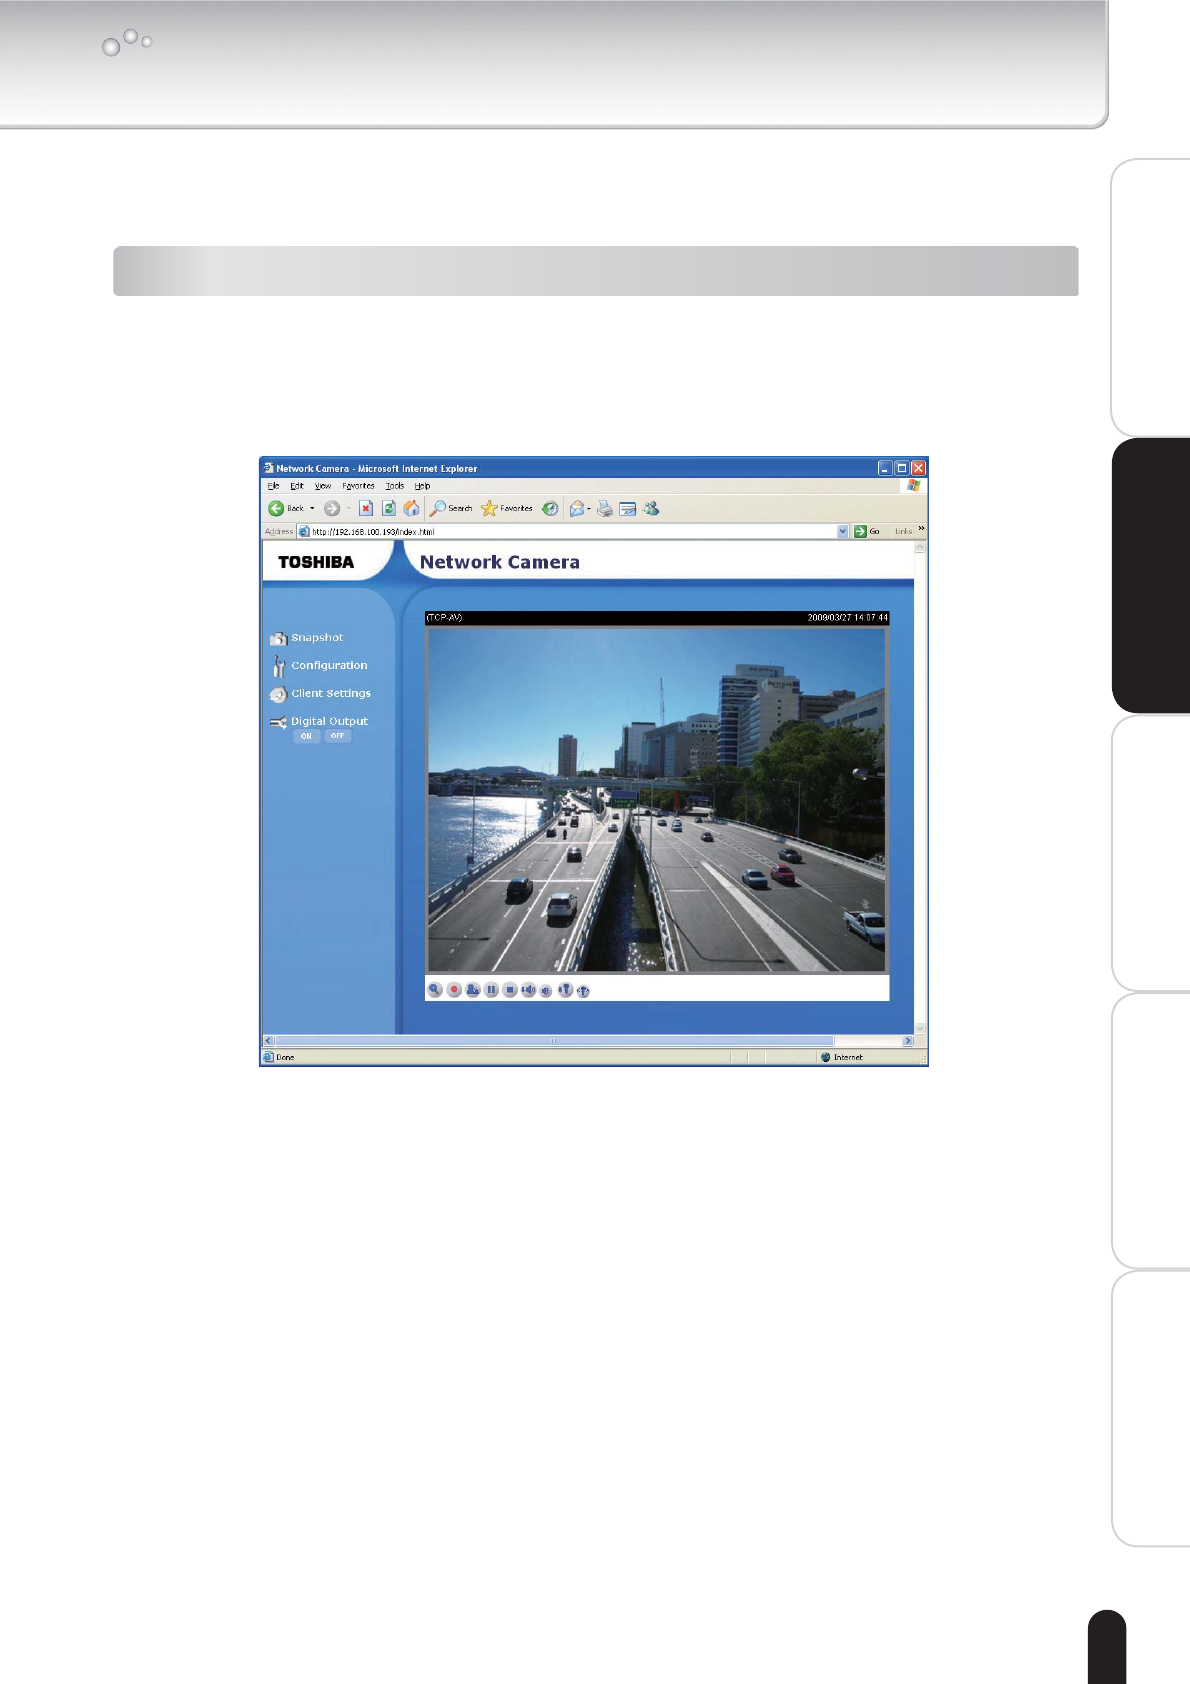The width and height of the screenshot is (1190, 1684).
Task: Click the browser Back button
Action: point(286,508)
